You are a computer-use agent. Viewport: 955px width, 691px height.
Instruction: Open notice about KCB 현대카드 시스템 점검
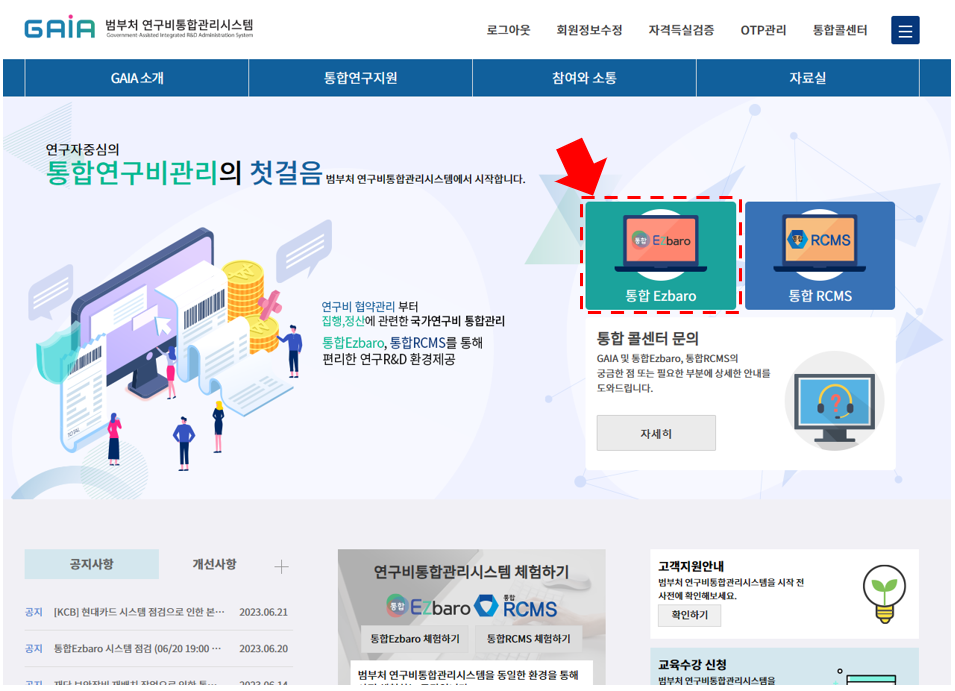pos(139,612)
